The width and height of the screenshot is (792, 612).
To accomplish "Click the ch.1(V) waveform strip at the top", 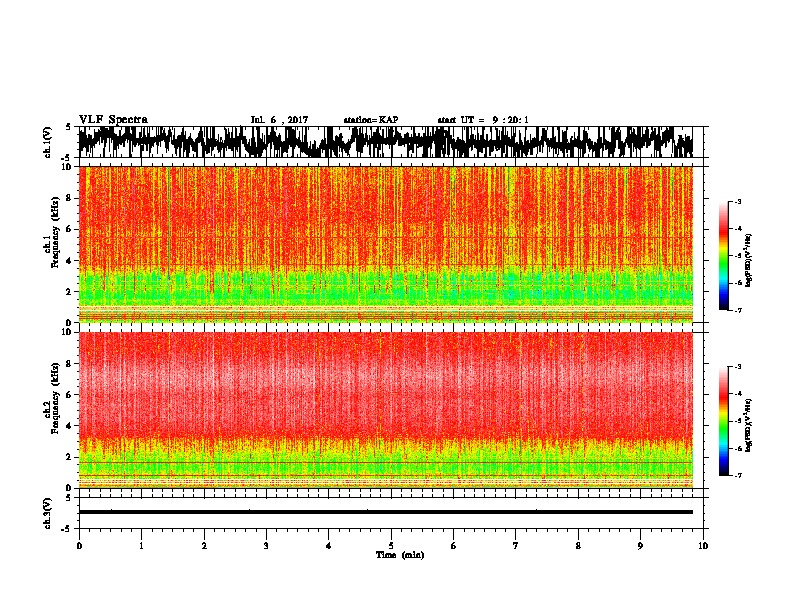I will click(385, 142).
